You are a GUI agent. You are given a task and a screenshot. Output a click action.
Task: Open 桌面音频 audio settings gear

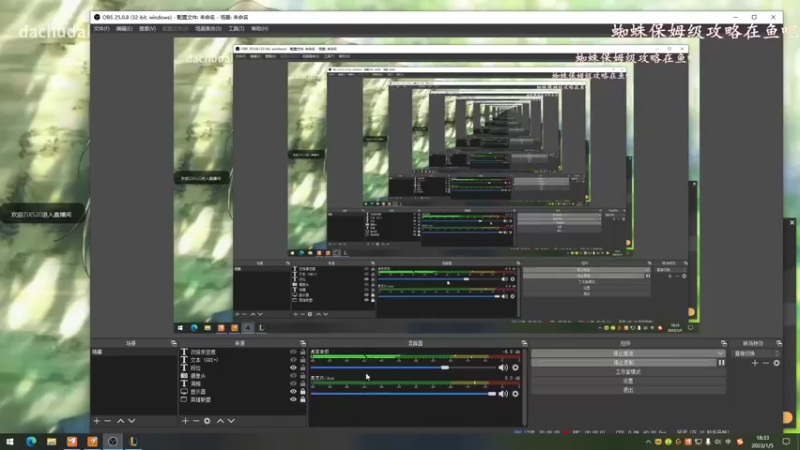click(515, 367)
